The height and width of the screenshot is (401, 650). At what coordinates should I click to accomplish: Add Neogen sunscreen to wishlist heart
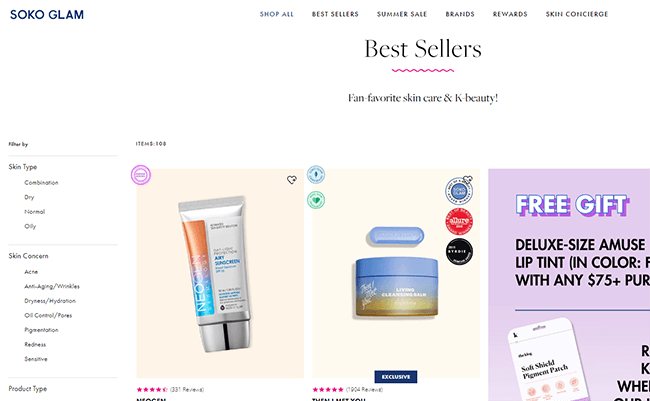tap(292, 180)
